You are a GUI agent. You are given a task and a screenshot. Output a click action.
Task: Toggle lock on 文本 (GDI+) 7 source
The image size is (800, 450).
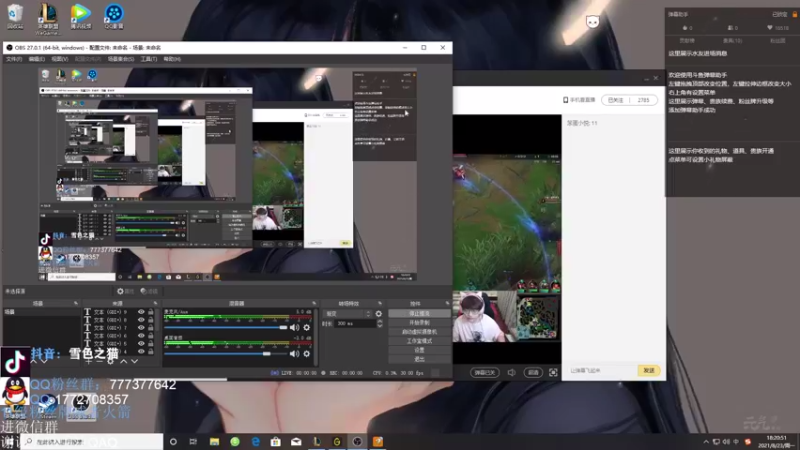(151, 328)
